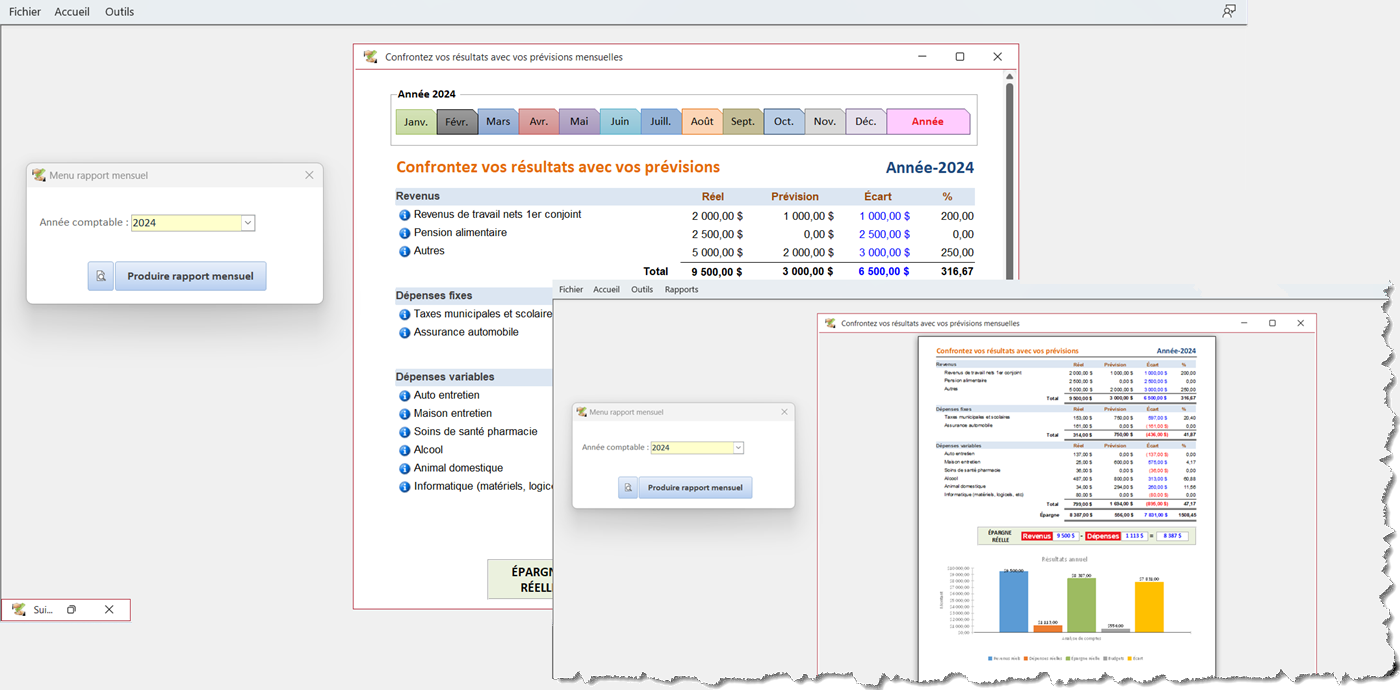The height and width of the screenshot is (690, 1400).
Task: Click info icon beside Revenus de travail nets
Action: click(x=404, y=215)
